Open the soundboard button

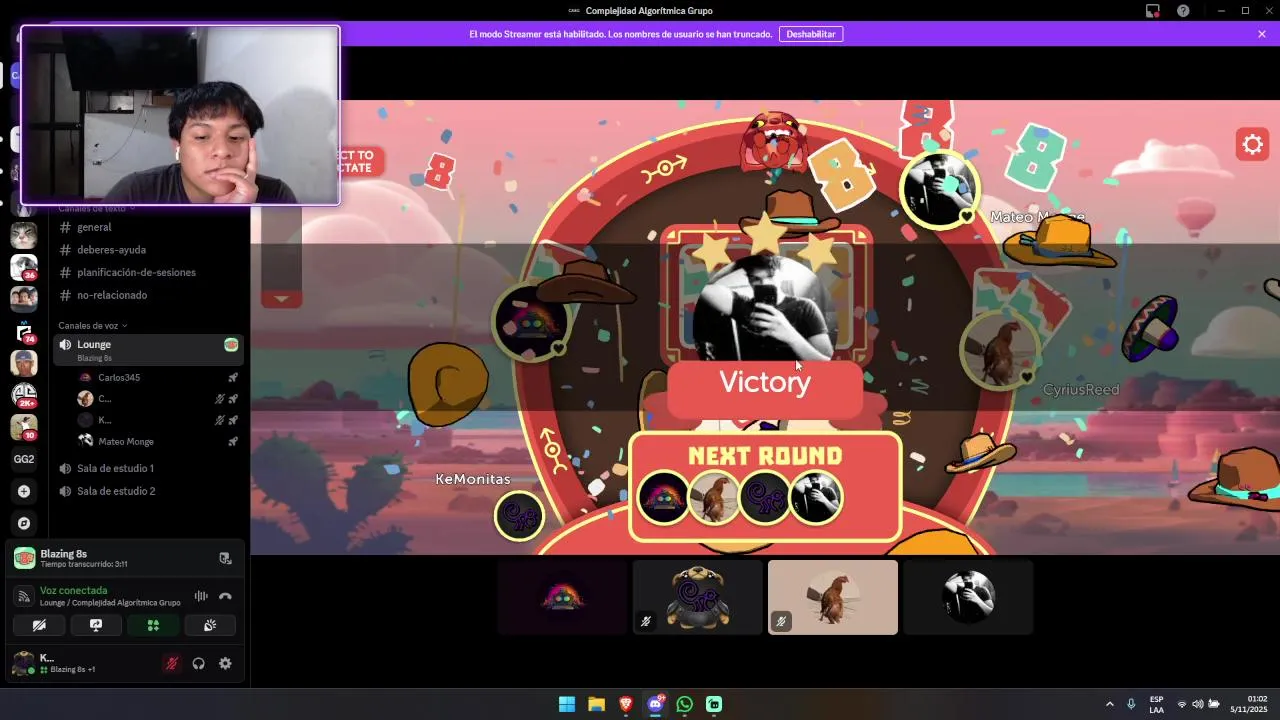[210, 625]
